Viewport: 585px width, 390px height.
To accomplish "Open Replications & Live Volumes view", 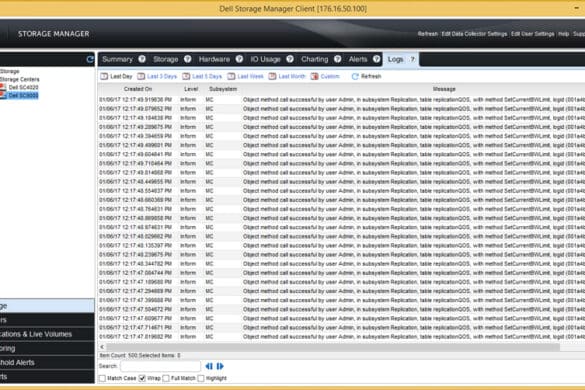I will (x=47, y=334).
